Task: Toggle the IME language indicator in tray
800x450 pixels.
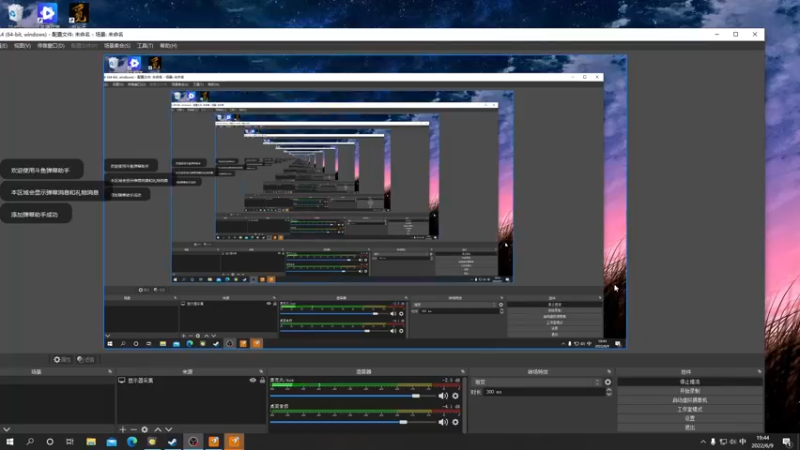Action: [743, 441]
